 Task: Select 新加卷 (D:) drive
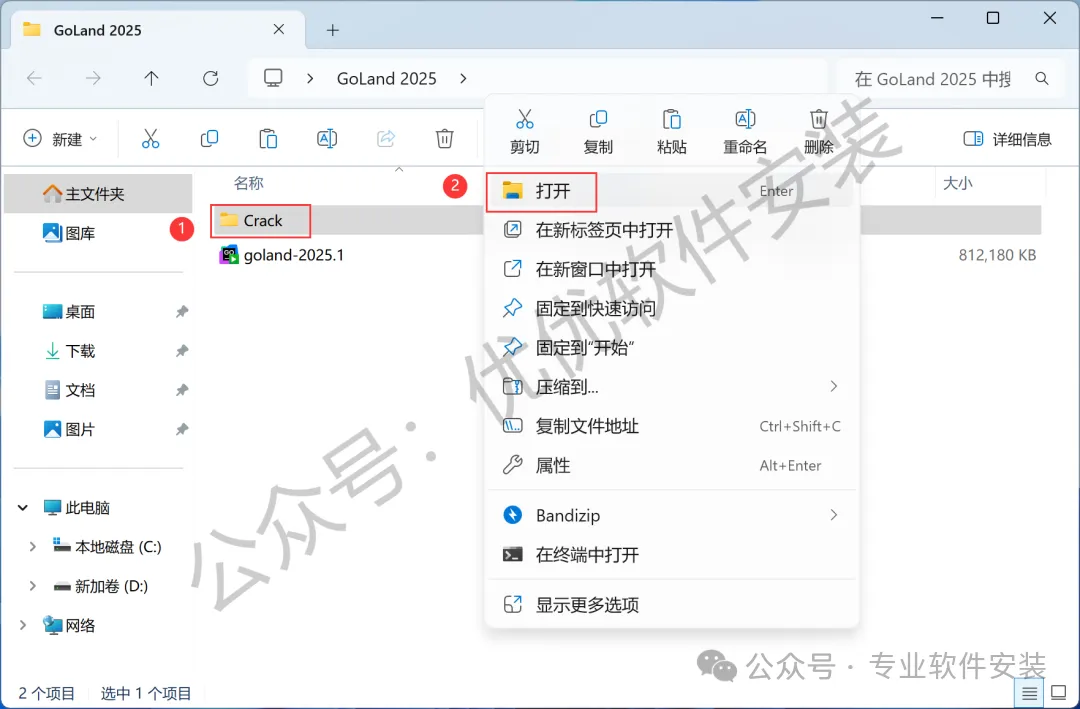click(101, 586)
